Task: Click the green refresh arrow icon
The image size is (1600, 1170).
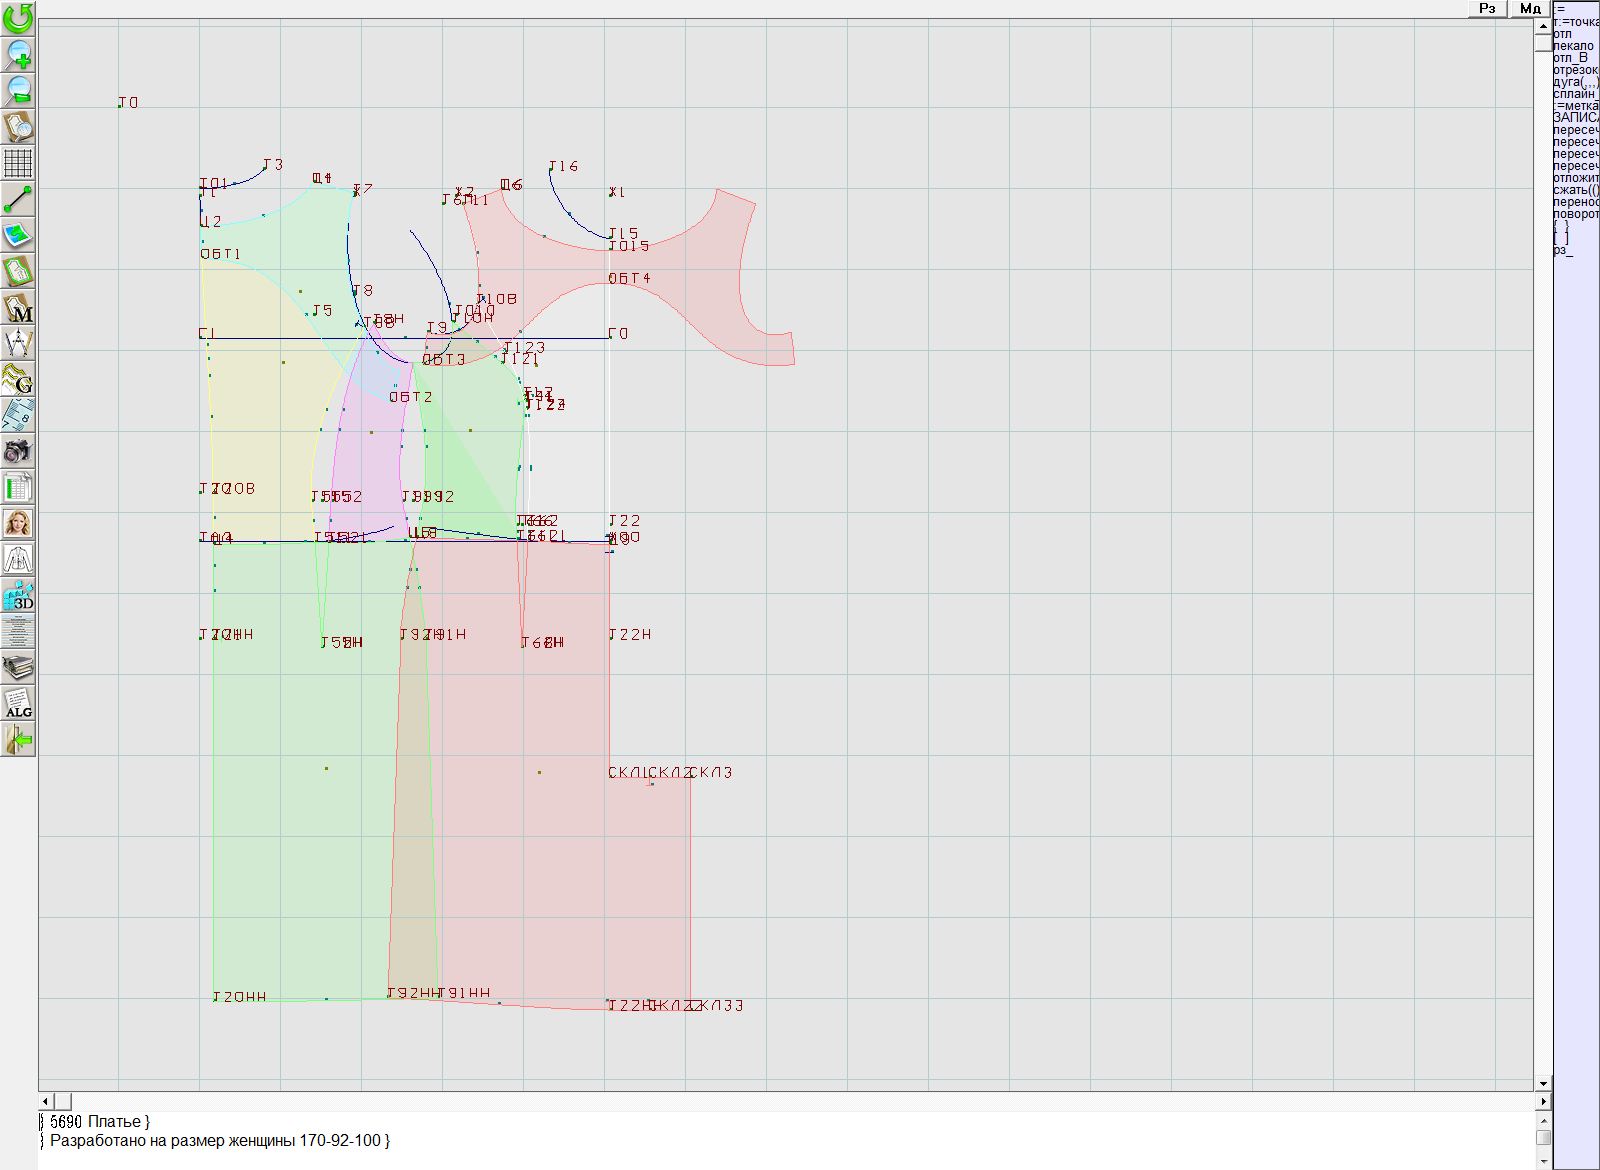Action: [x=18, y=17]
